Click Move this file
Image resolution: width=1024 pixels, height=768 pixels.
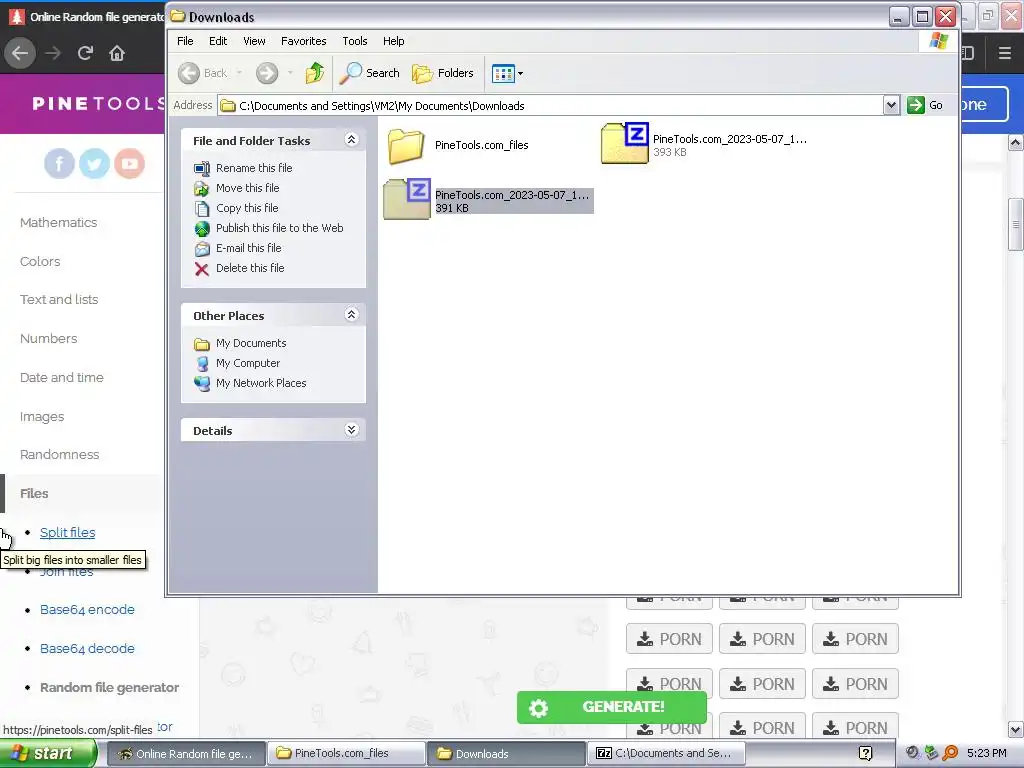tap(248, 188)
